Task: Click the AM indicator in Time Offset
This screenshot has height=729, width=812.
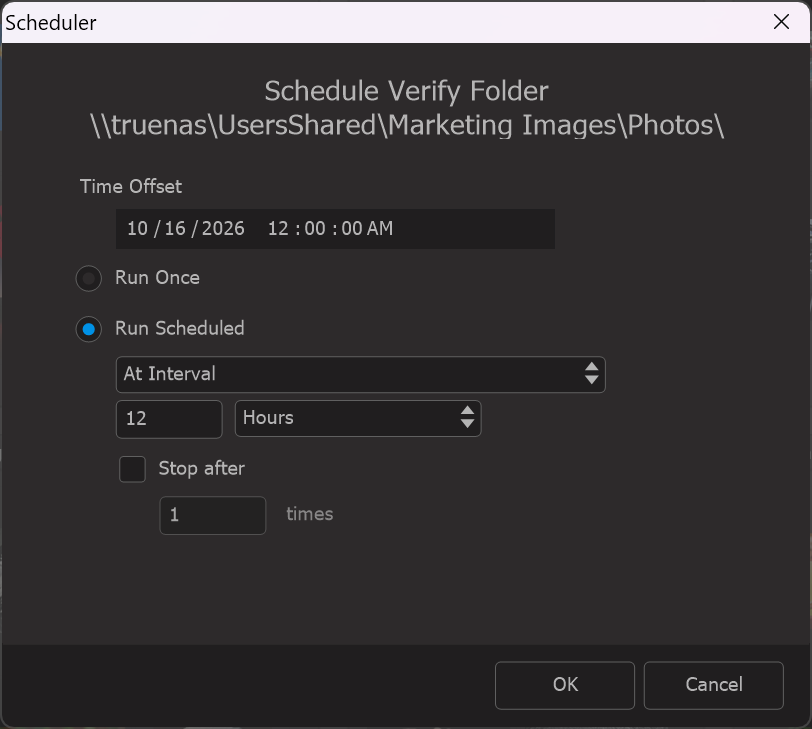Action: (380, 228)
